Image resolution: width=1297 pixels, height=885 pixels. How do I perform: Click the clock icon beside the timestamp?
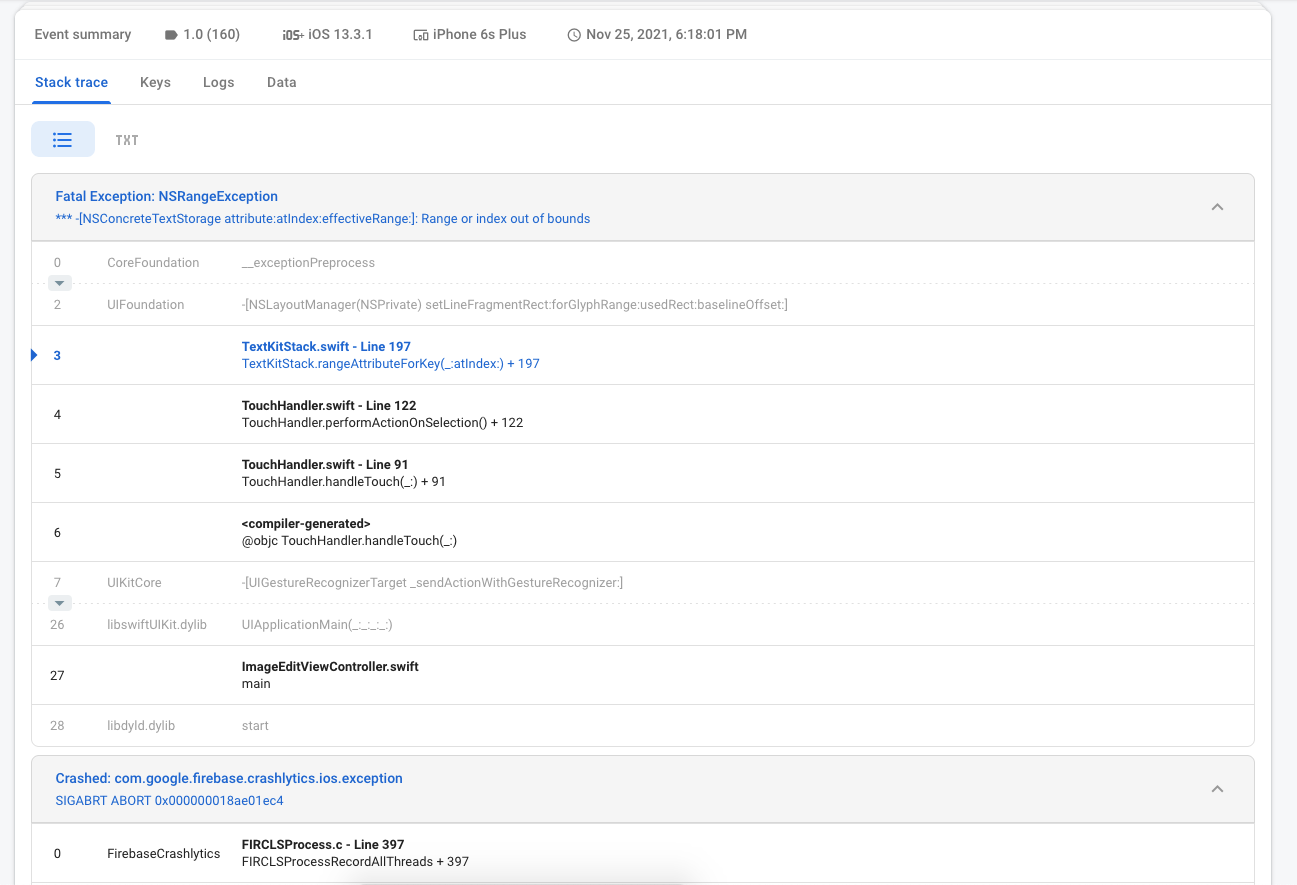click(x=574, y=35)
